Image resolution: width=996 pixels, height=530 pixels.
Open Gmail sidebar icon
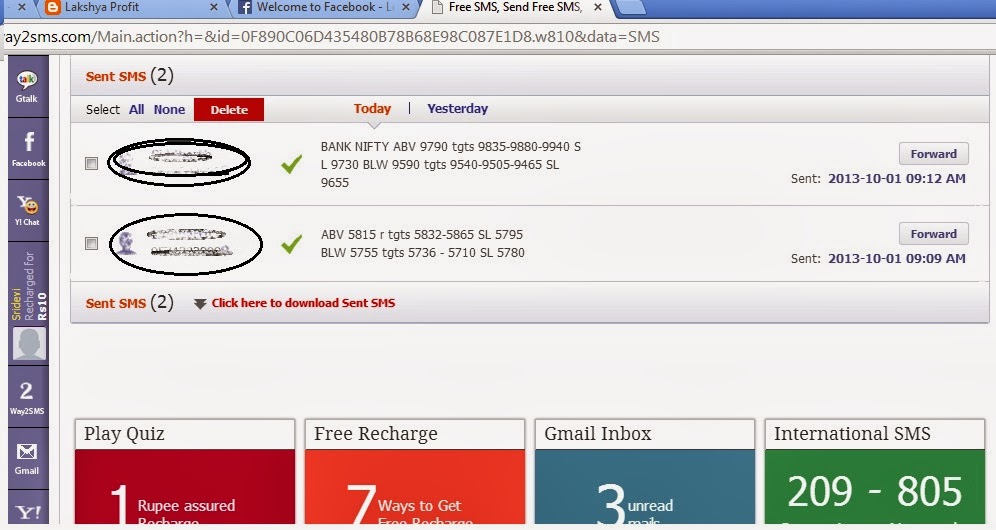click(x=27, y=458)
